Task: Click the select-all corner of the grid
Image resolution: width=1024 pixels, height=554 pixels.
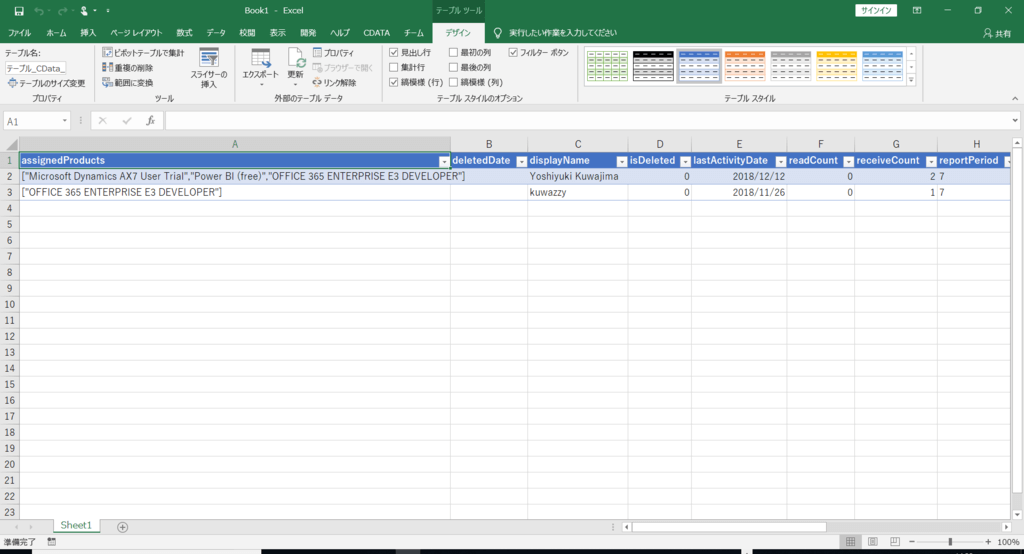Action: coord(10,144)
